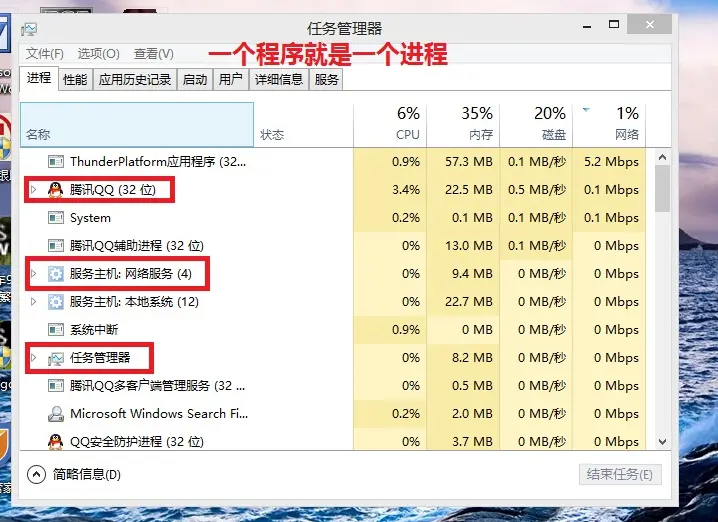
Task: Select the 腾讯QQ多客户端管理服务 name
Action: [x=158, y=386]
